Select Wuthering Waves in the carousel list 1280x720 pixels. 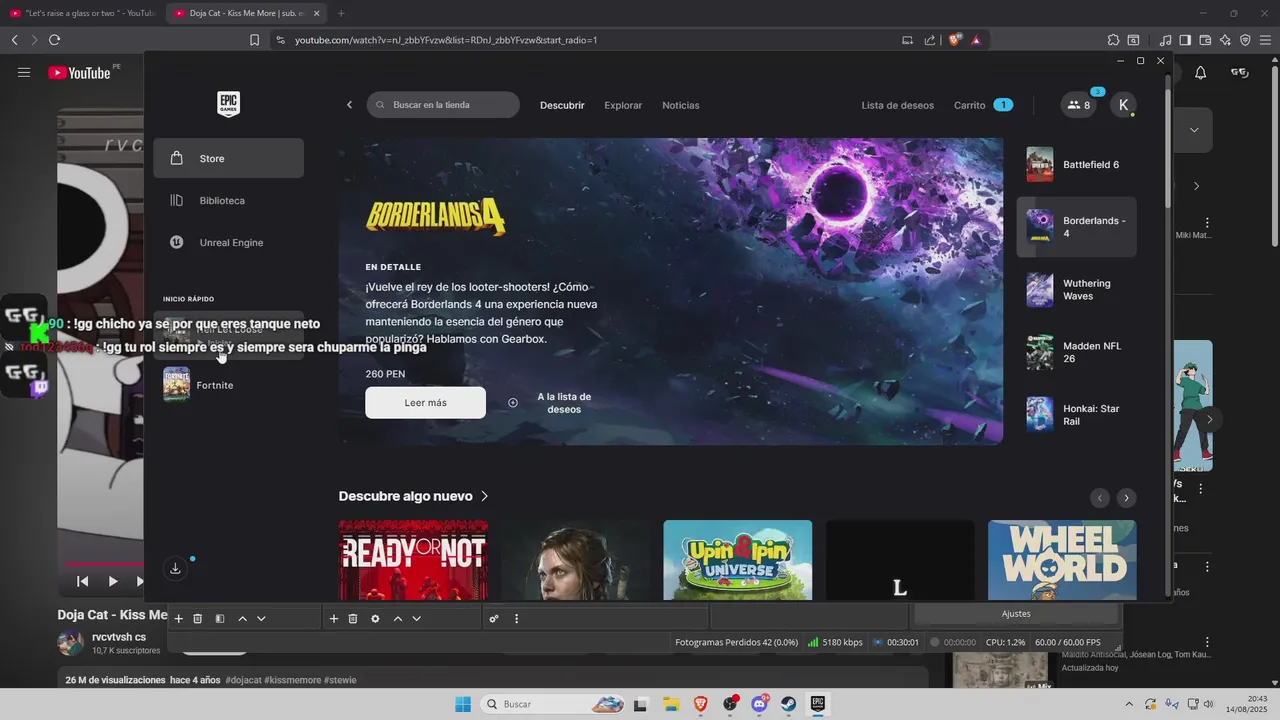click(x=1077, y=290)
